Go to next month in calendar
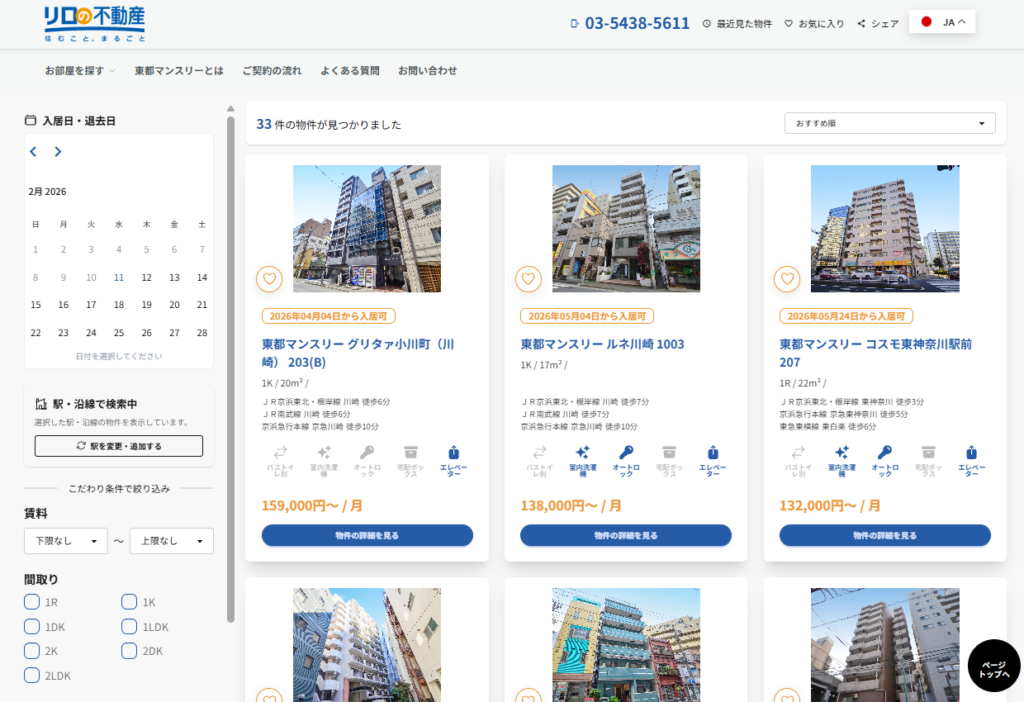The width and height of the screenshot is (1024, 702). (58, 152)
